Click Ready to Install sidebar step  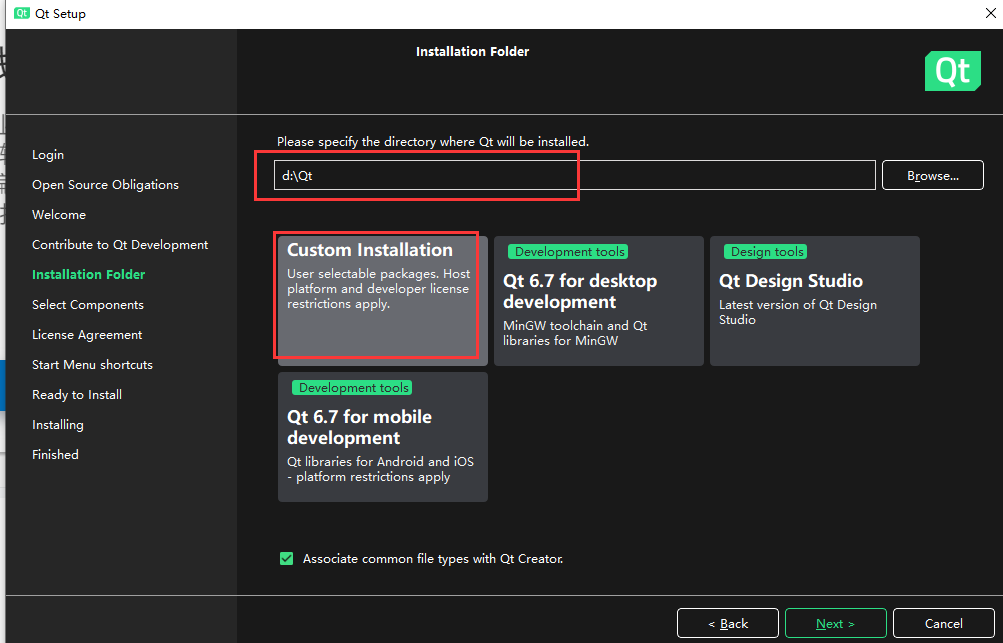[77, 395]
